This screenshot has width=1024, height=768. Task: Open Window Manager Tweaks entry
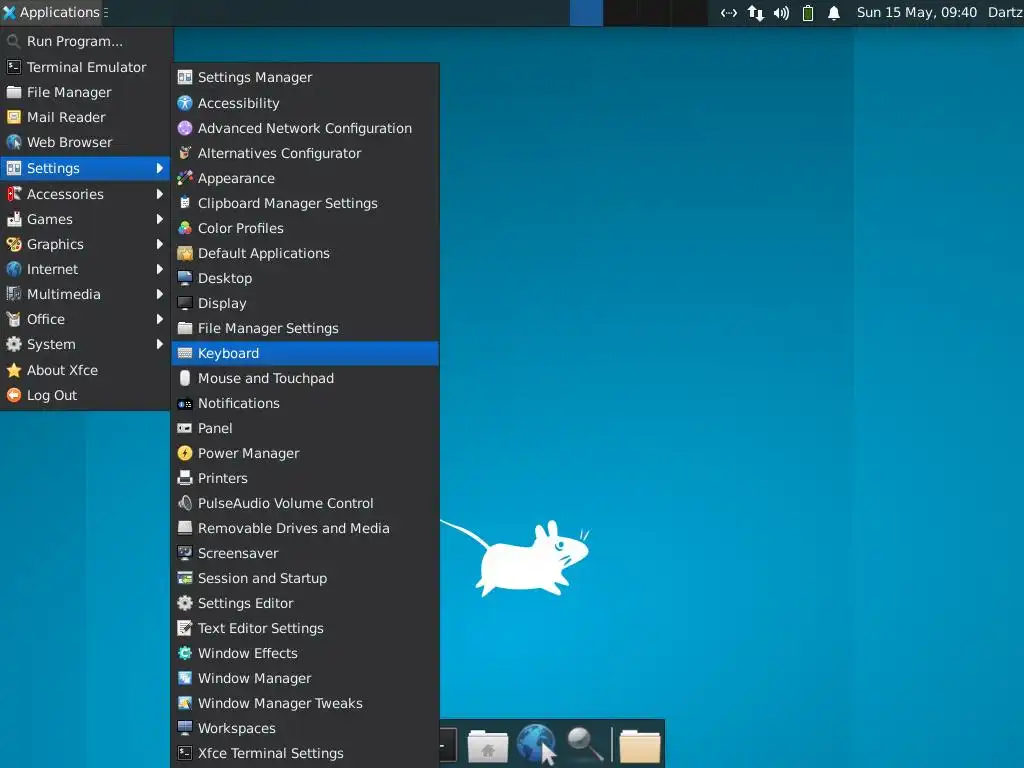pos(305,703)
